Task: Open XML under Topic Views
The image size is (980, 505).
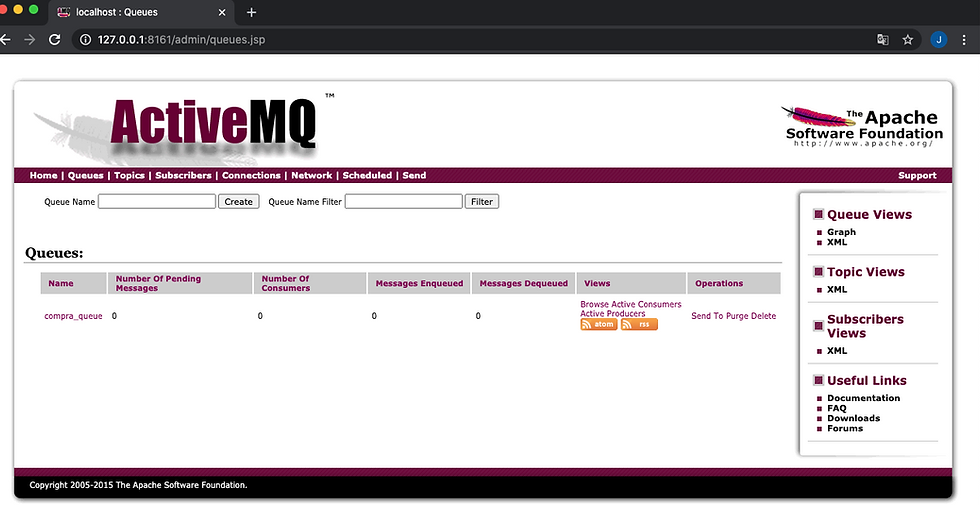Action: [x=837, y=289]
